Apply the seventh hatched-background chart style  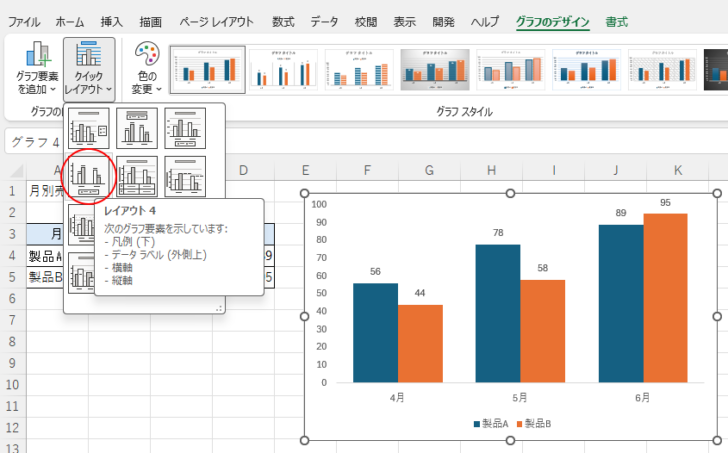tap(663, 70)
